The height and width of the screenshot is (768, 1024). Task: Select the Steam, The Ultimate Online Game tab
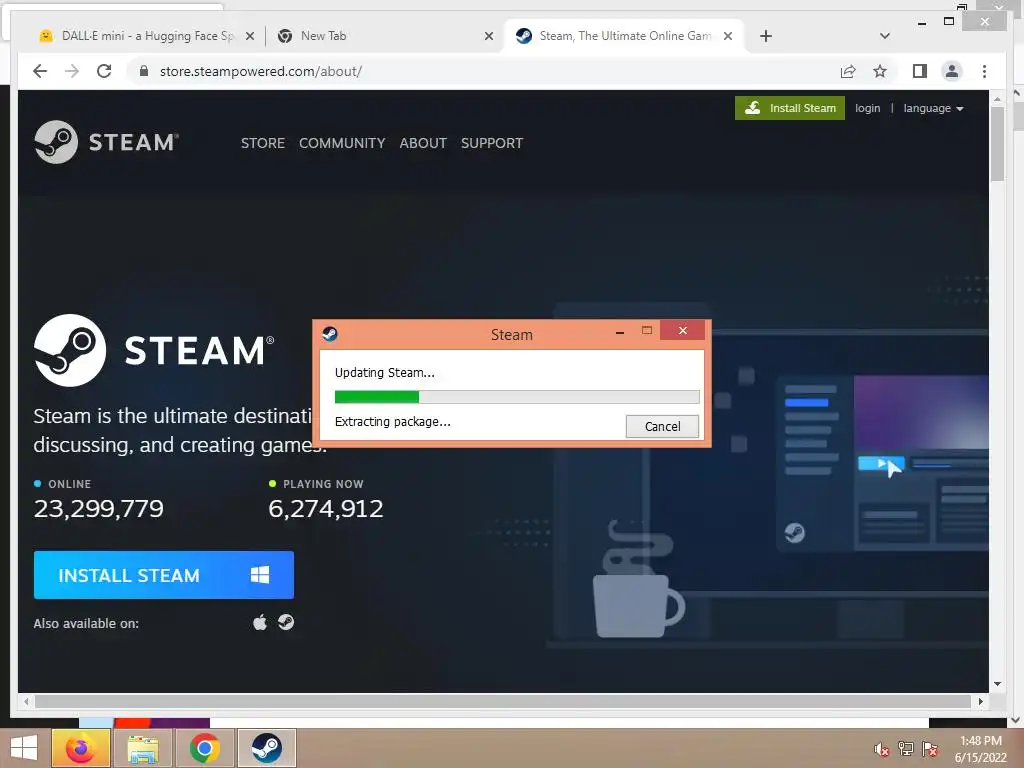point(625,36)
